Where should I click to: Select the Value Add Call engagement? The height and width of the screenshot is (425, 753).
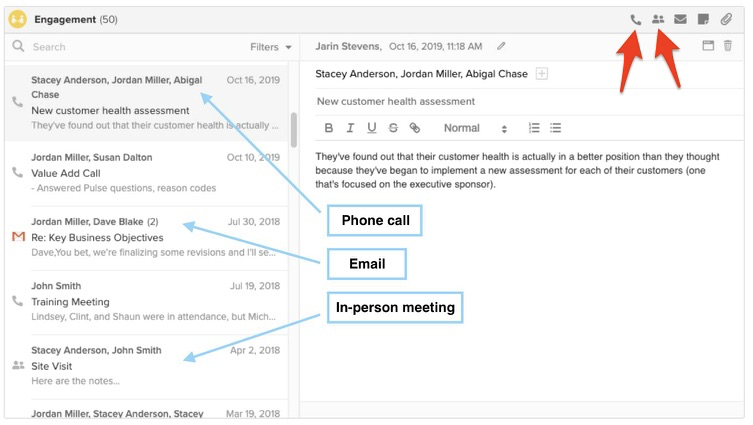click(x=146, y=173)
